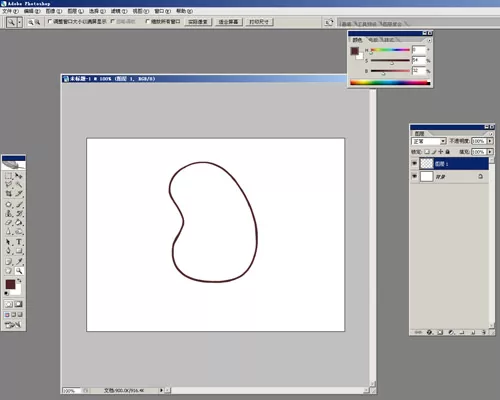Click the Saturation value input field
Image resolution: width=500 pixels, height=400 pixels.
pos(419,60)
